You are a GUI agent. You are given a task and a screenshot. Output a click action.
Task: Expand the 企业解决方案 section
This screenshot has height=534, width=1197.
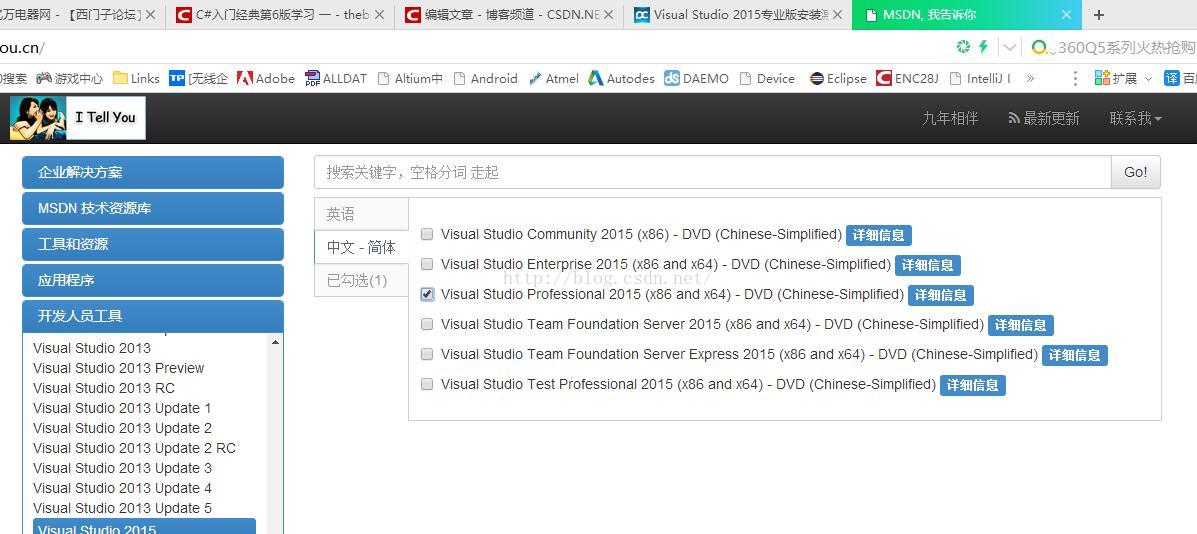click(153, 172)
